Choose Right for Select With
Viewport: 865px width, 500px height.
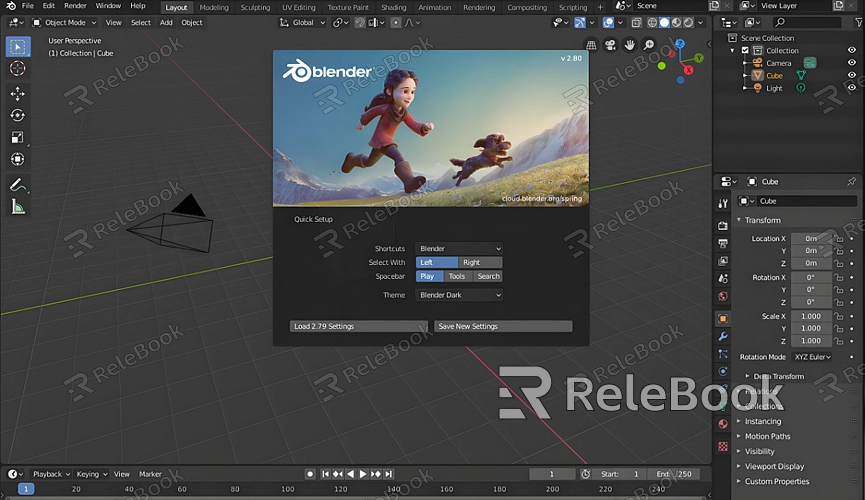pos(480,262)
